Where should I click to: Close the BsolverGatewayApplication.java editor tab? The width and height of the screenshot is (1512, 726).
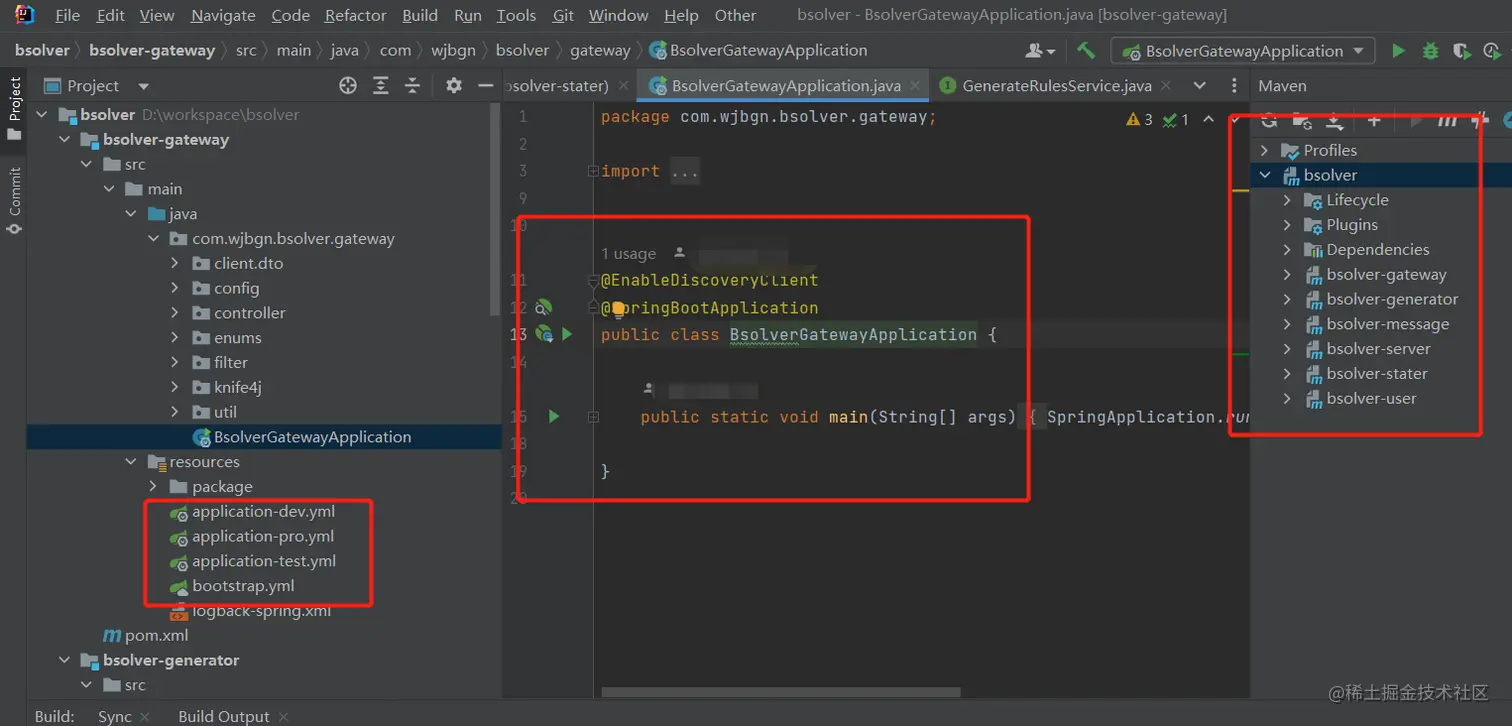(x=915, y=87)
